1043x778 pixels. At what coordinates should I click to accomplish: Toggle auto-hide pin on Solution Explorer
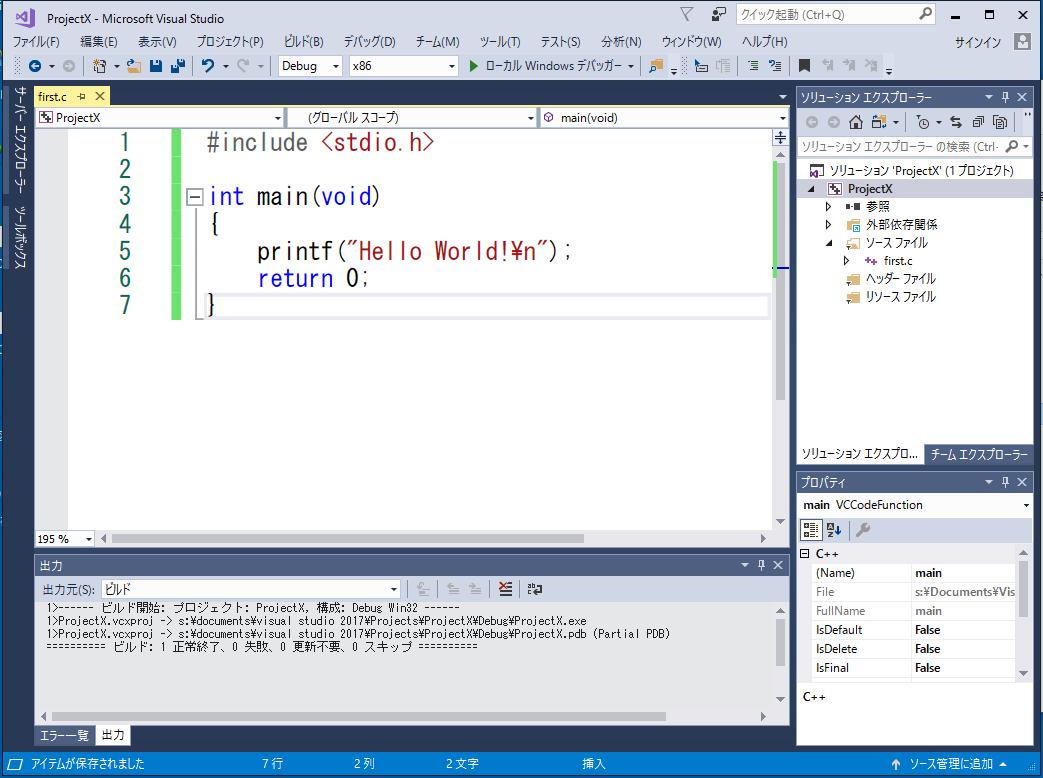coord(1005,97)
